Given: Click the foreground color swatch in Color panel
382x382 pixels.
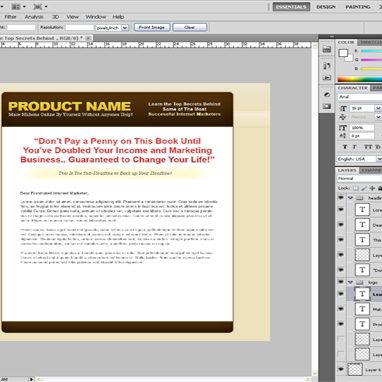Looking at the screenshot, I should pos(343,53).
